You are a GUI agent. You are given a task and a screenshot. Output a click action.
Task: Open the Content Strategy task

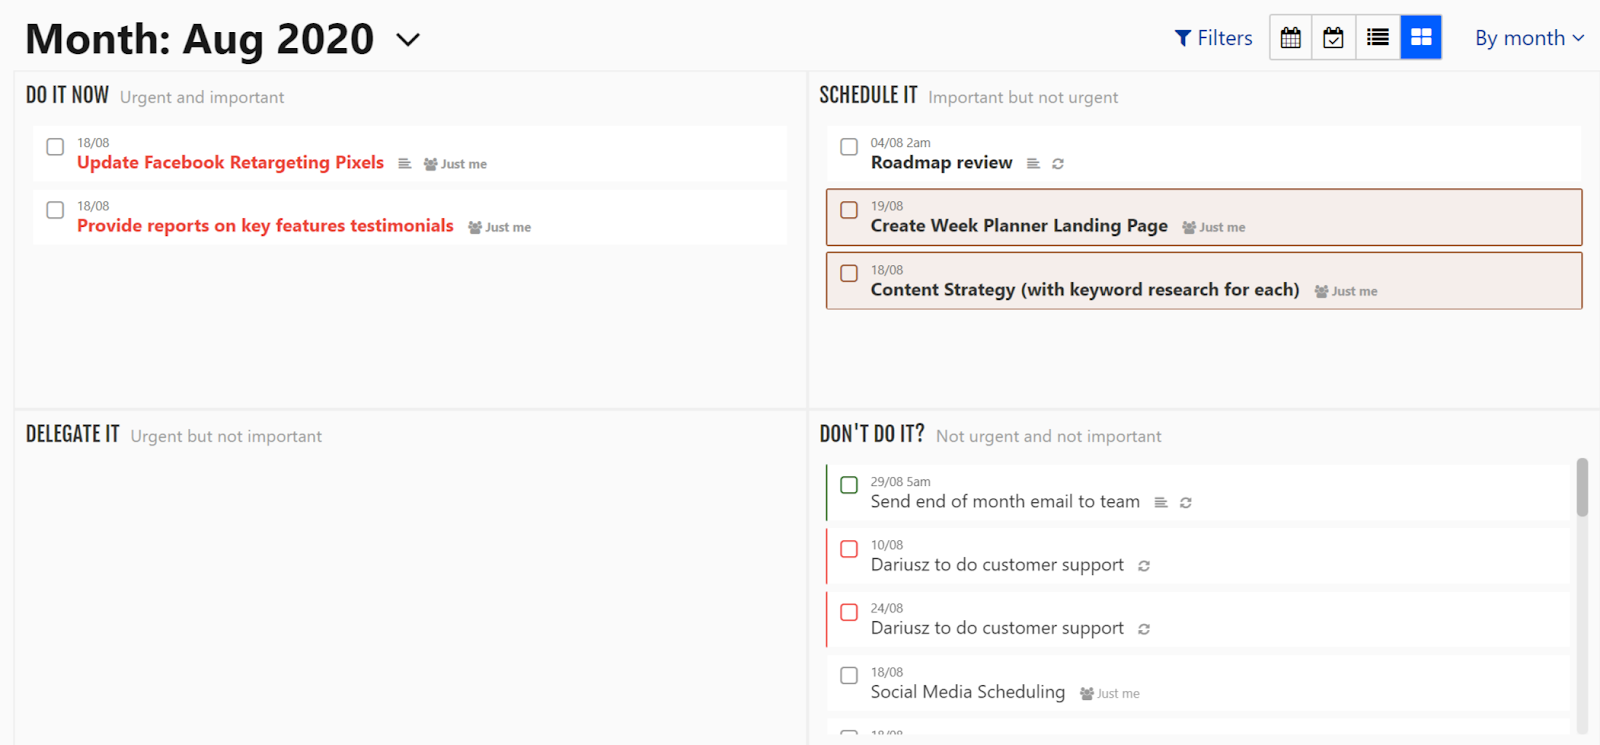[x=1084, y=290]
